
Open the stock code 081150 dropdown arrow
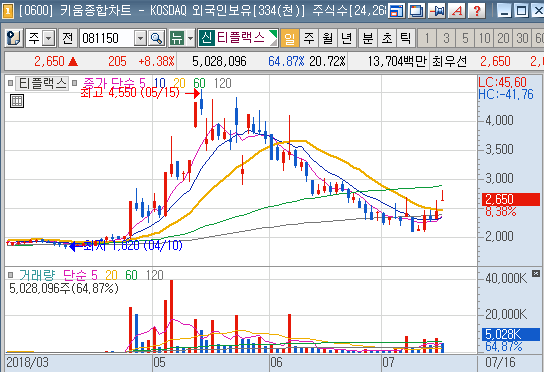[x=140, y=38]
